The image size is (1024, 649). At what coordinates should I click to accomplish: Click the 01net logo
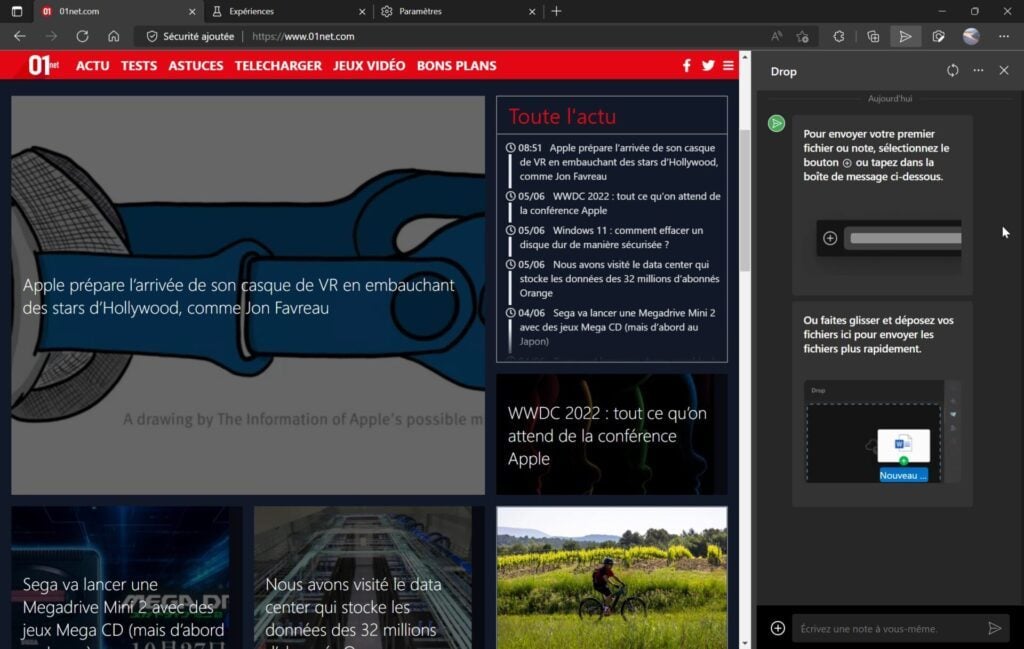point(43,65)
